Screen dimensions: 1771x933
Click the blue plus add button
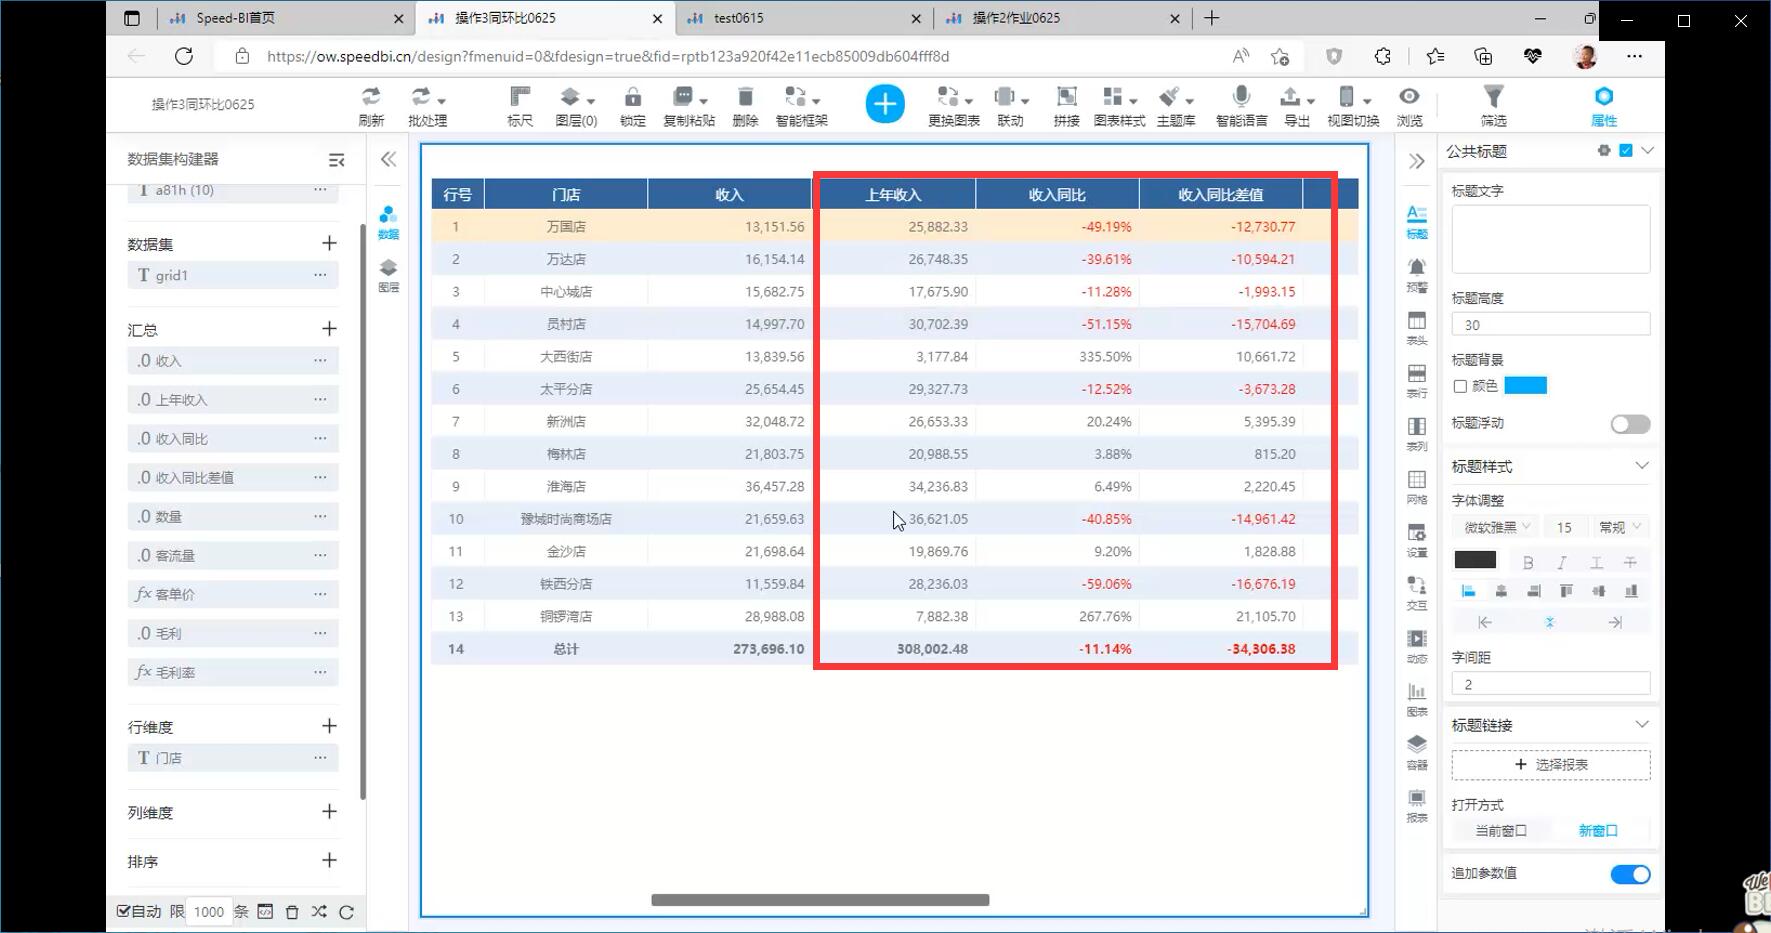pos(884,104)
